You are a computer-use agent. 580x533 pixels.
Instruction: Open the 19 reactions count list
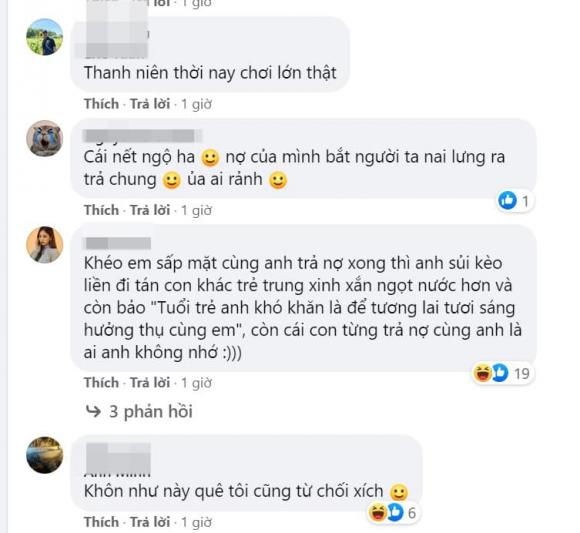click(x=522, y=374)
